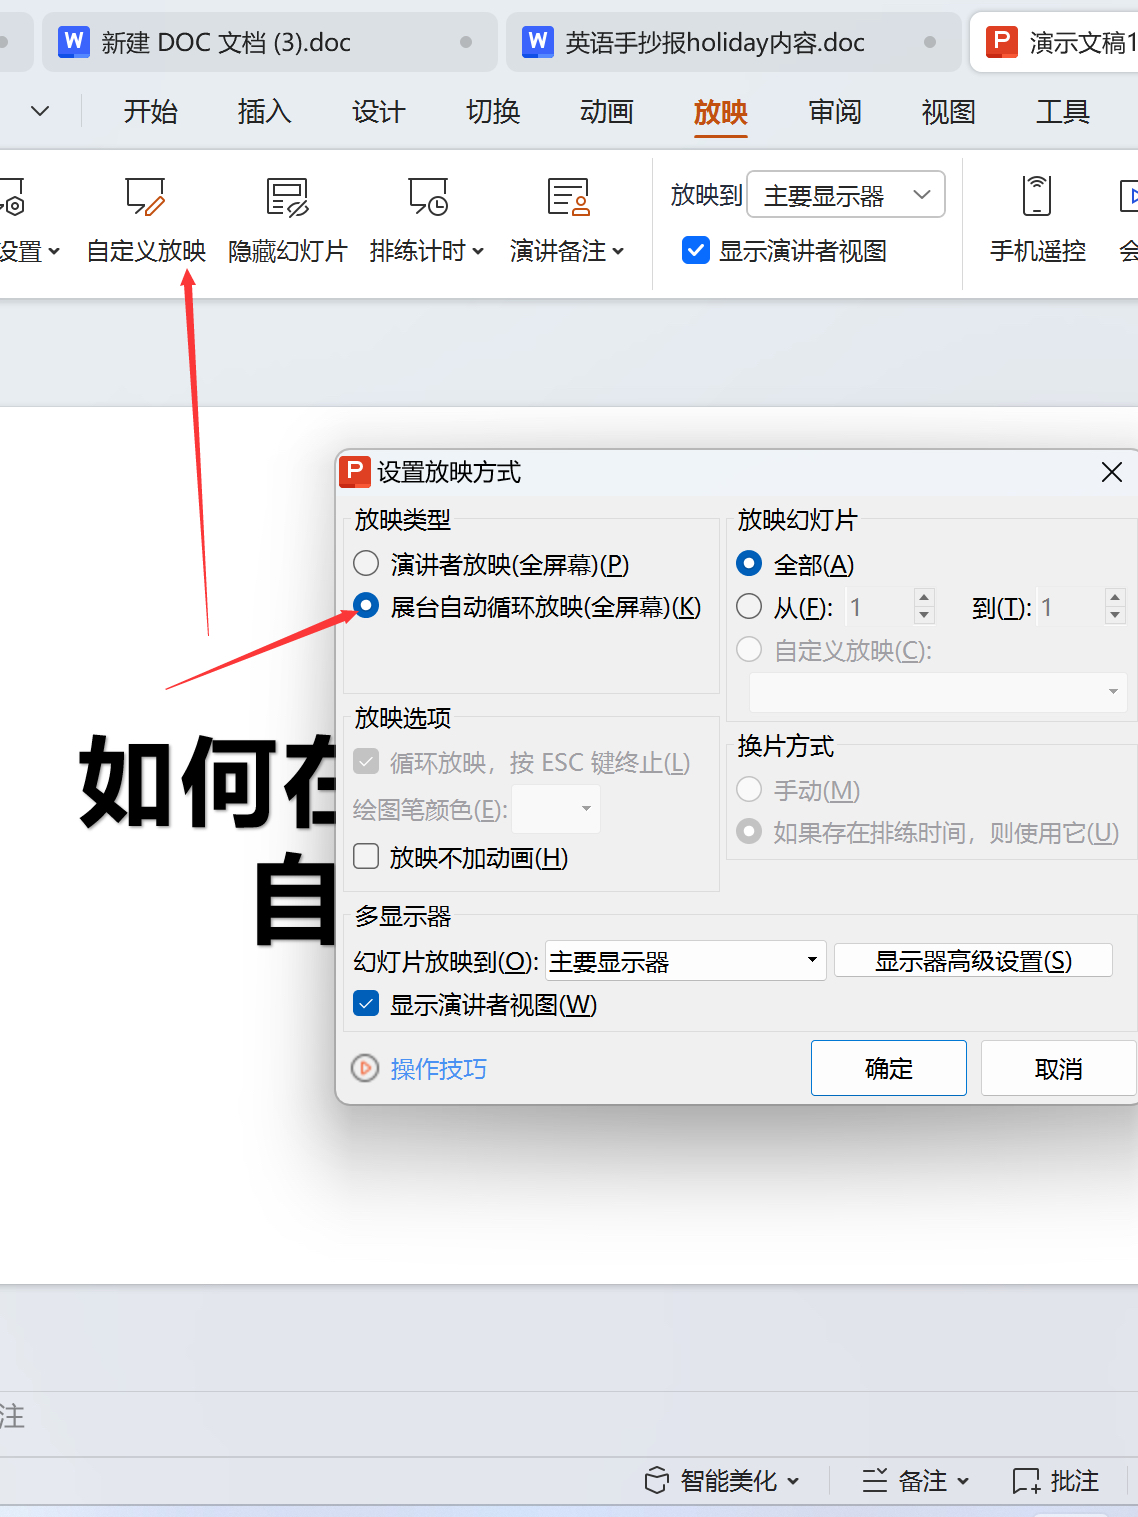1138x1517 pixels.
Task: Open the Insert (插入) ribbon tab
Action: click(264, 112)
